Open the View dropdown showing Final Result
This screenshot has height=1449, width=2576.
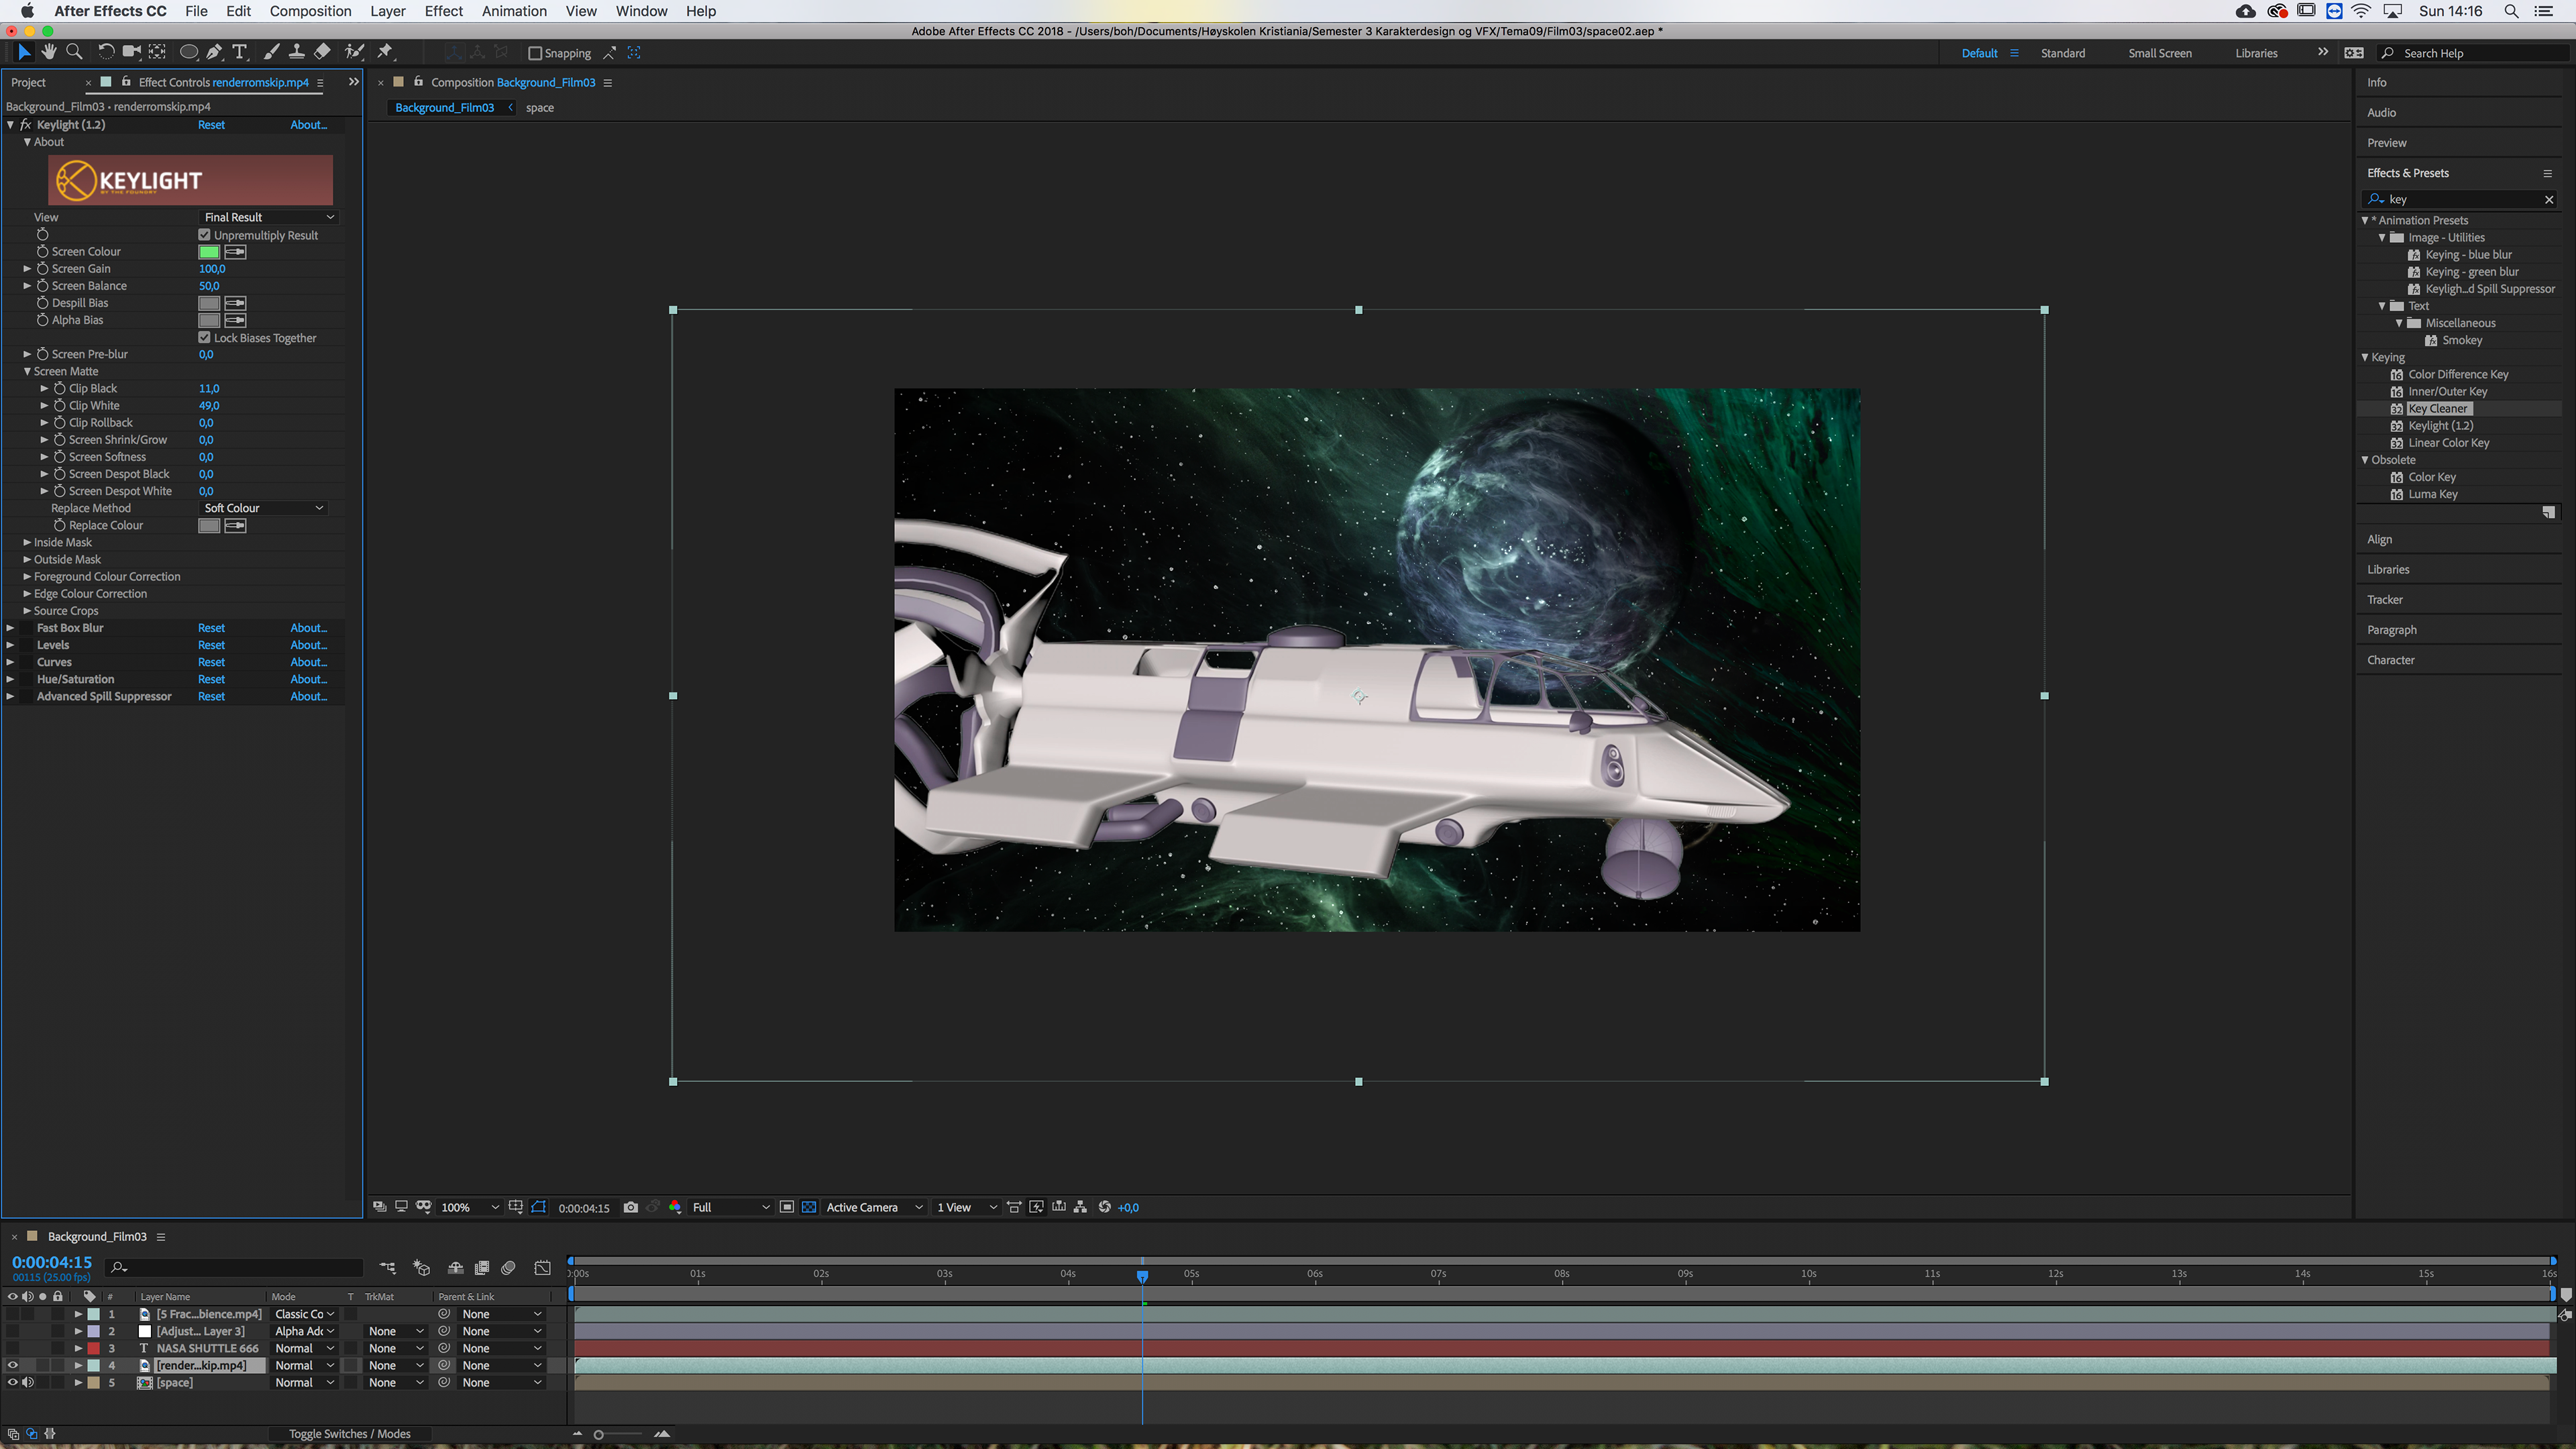point(268,217)
